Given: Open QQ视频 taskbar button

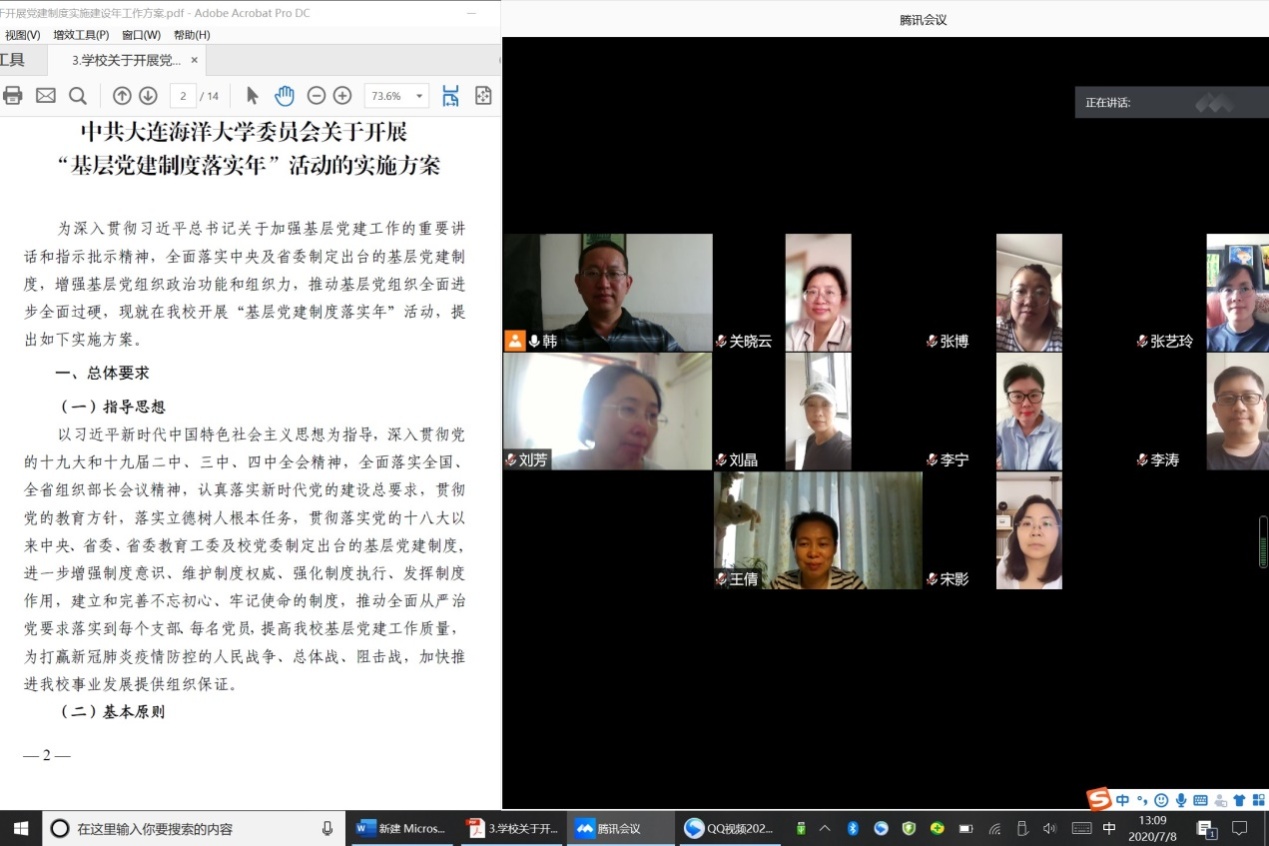Looking at the screenshot, I should [x=730, y=828].
